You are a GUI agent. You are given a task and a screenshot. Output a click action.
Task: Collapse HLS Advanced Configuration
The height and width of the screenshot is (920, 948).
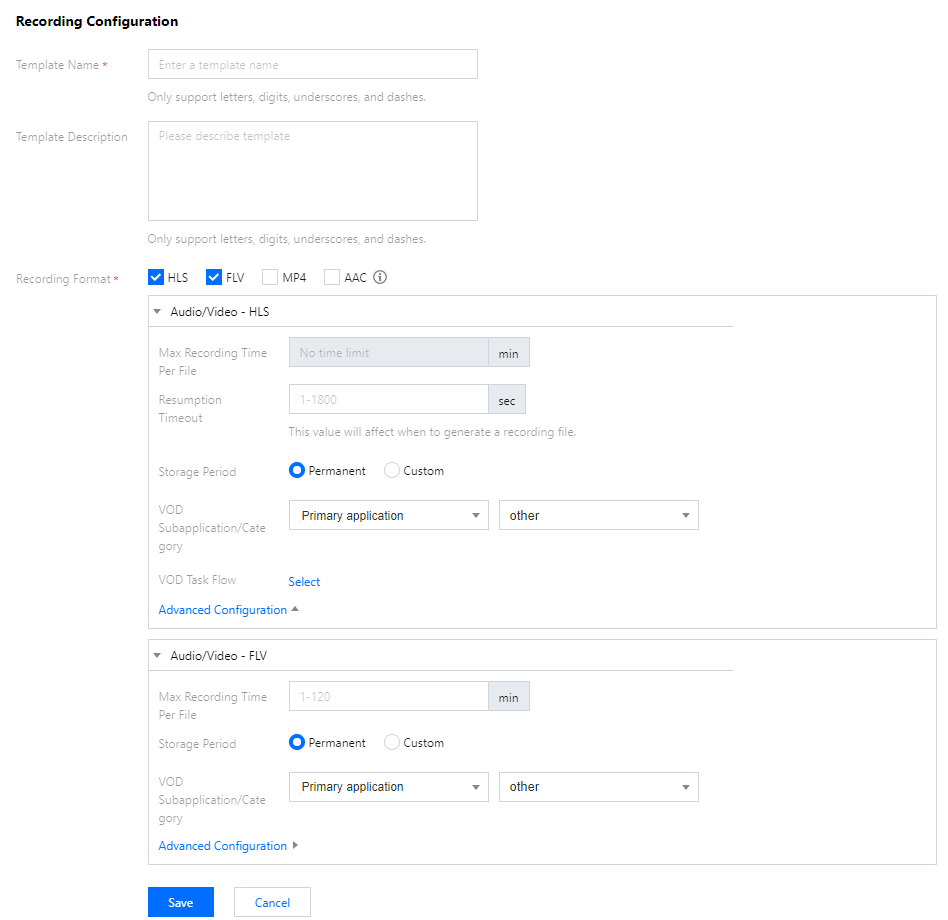click(228, 610)
